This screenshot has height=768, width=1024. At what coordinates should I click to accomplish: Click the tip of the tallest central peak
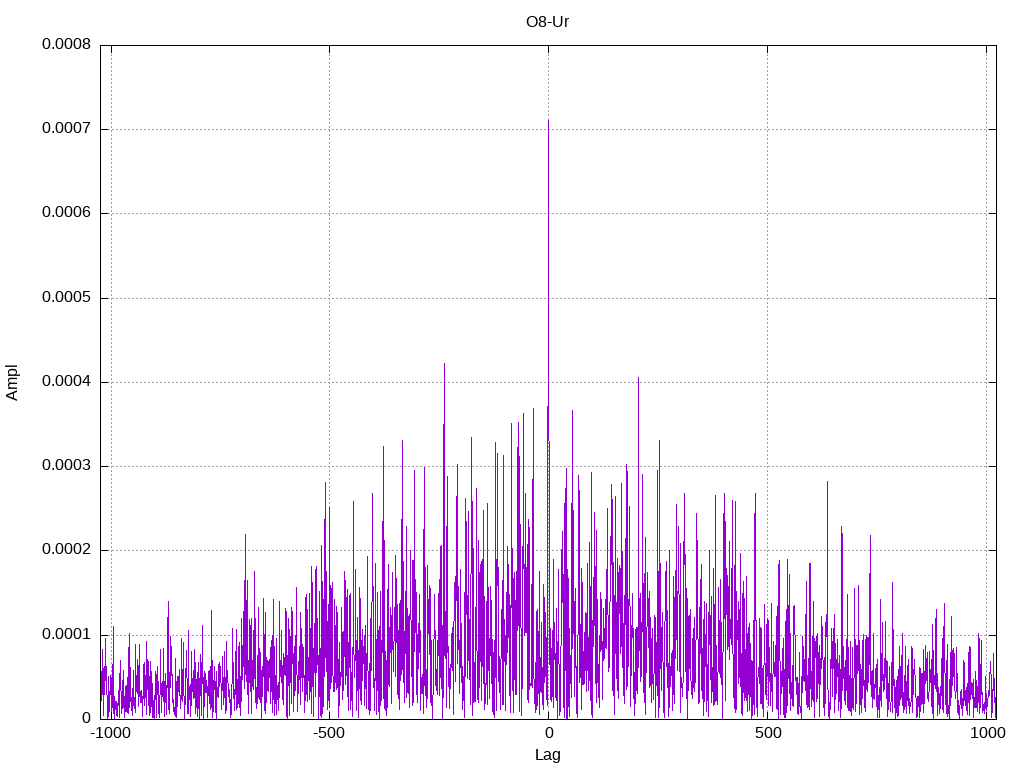click(549, 121)
